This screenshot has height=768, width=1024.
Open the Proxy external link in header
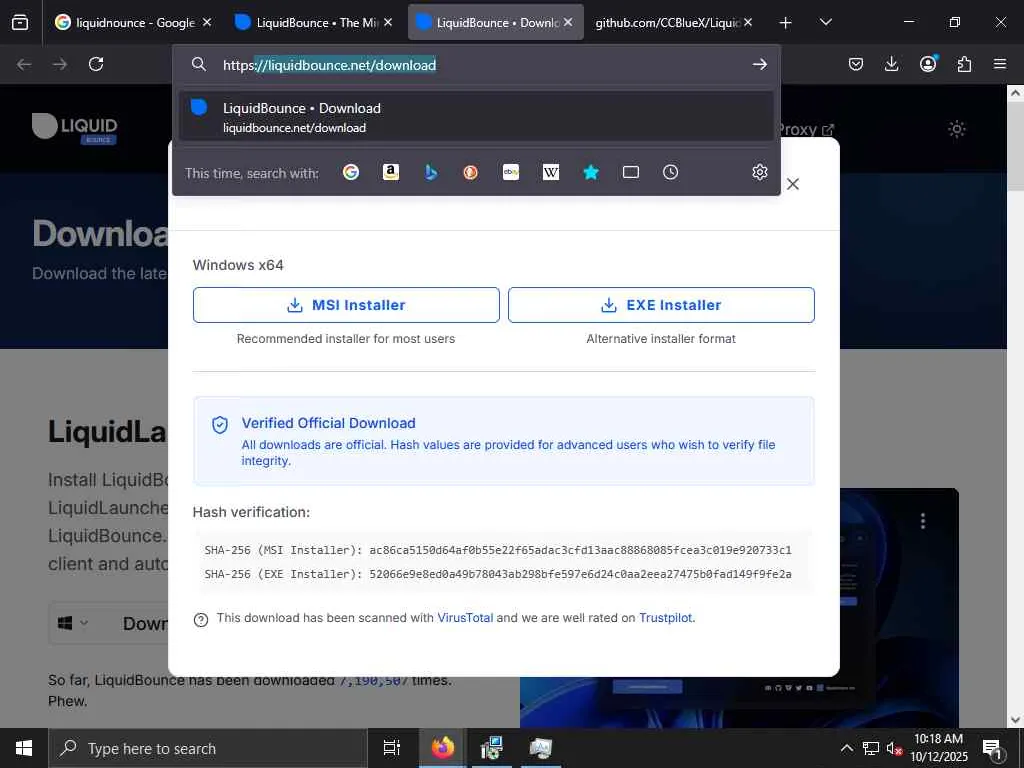click(x=805, y=129)
